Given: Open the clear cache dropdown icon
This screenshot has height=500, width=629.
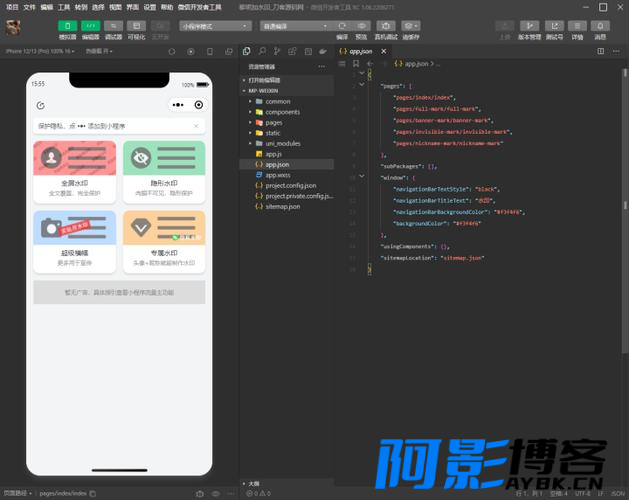Looking at the screenshot, I should coord(411,26).
